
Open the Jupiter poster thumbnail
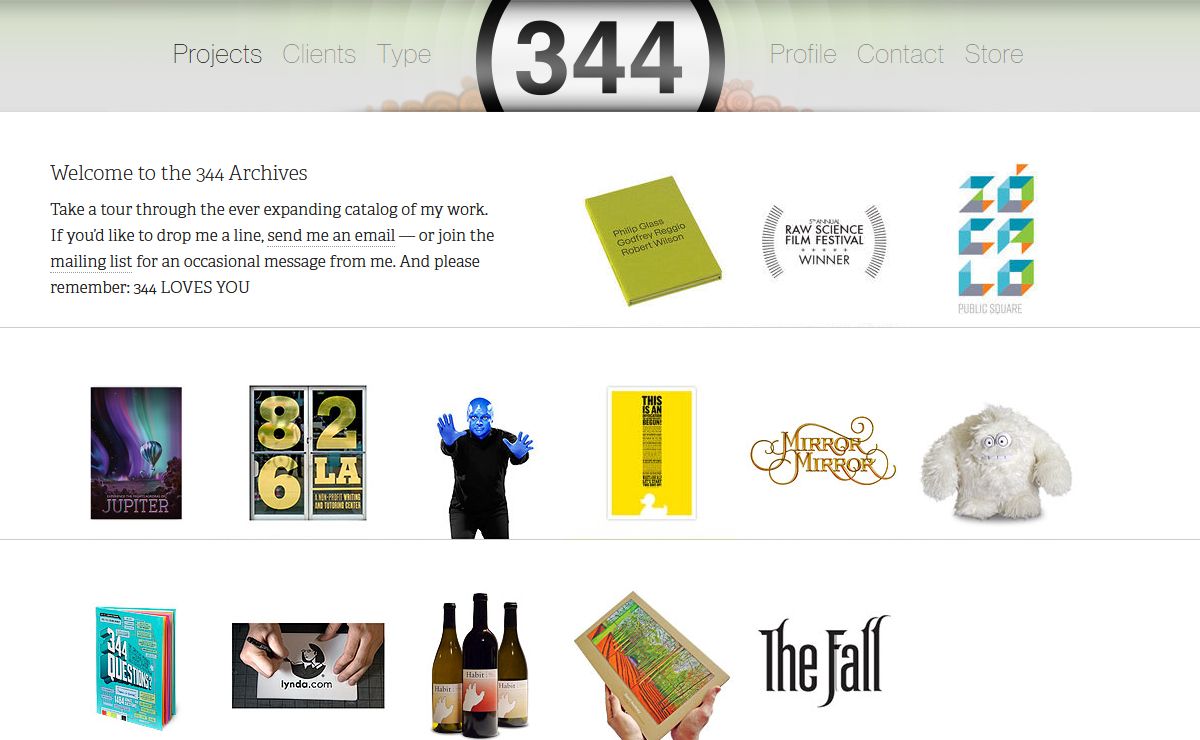[x=136, y=453]
